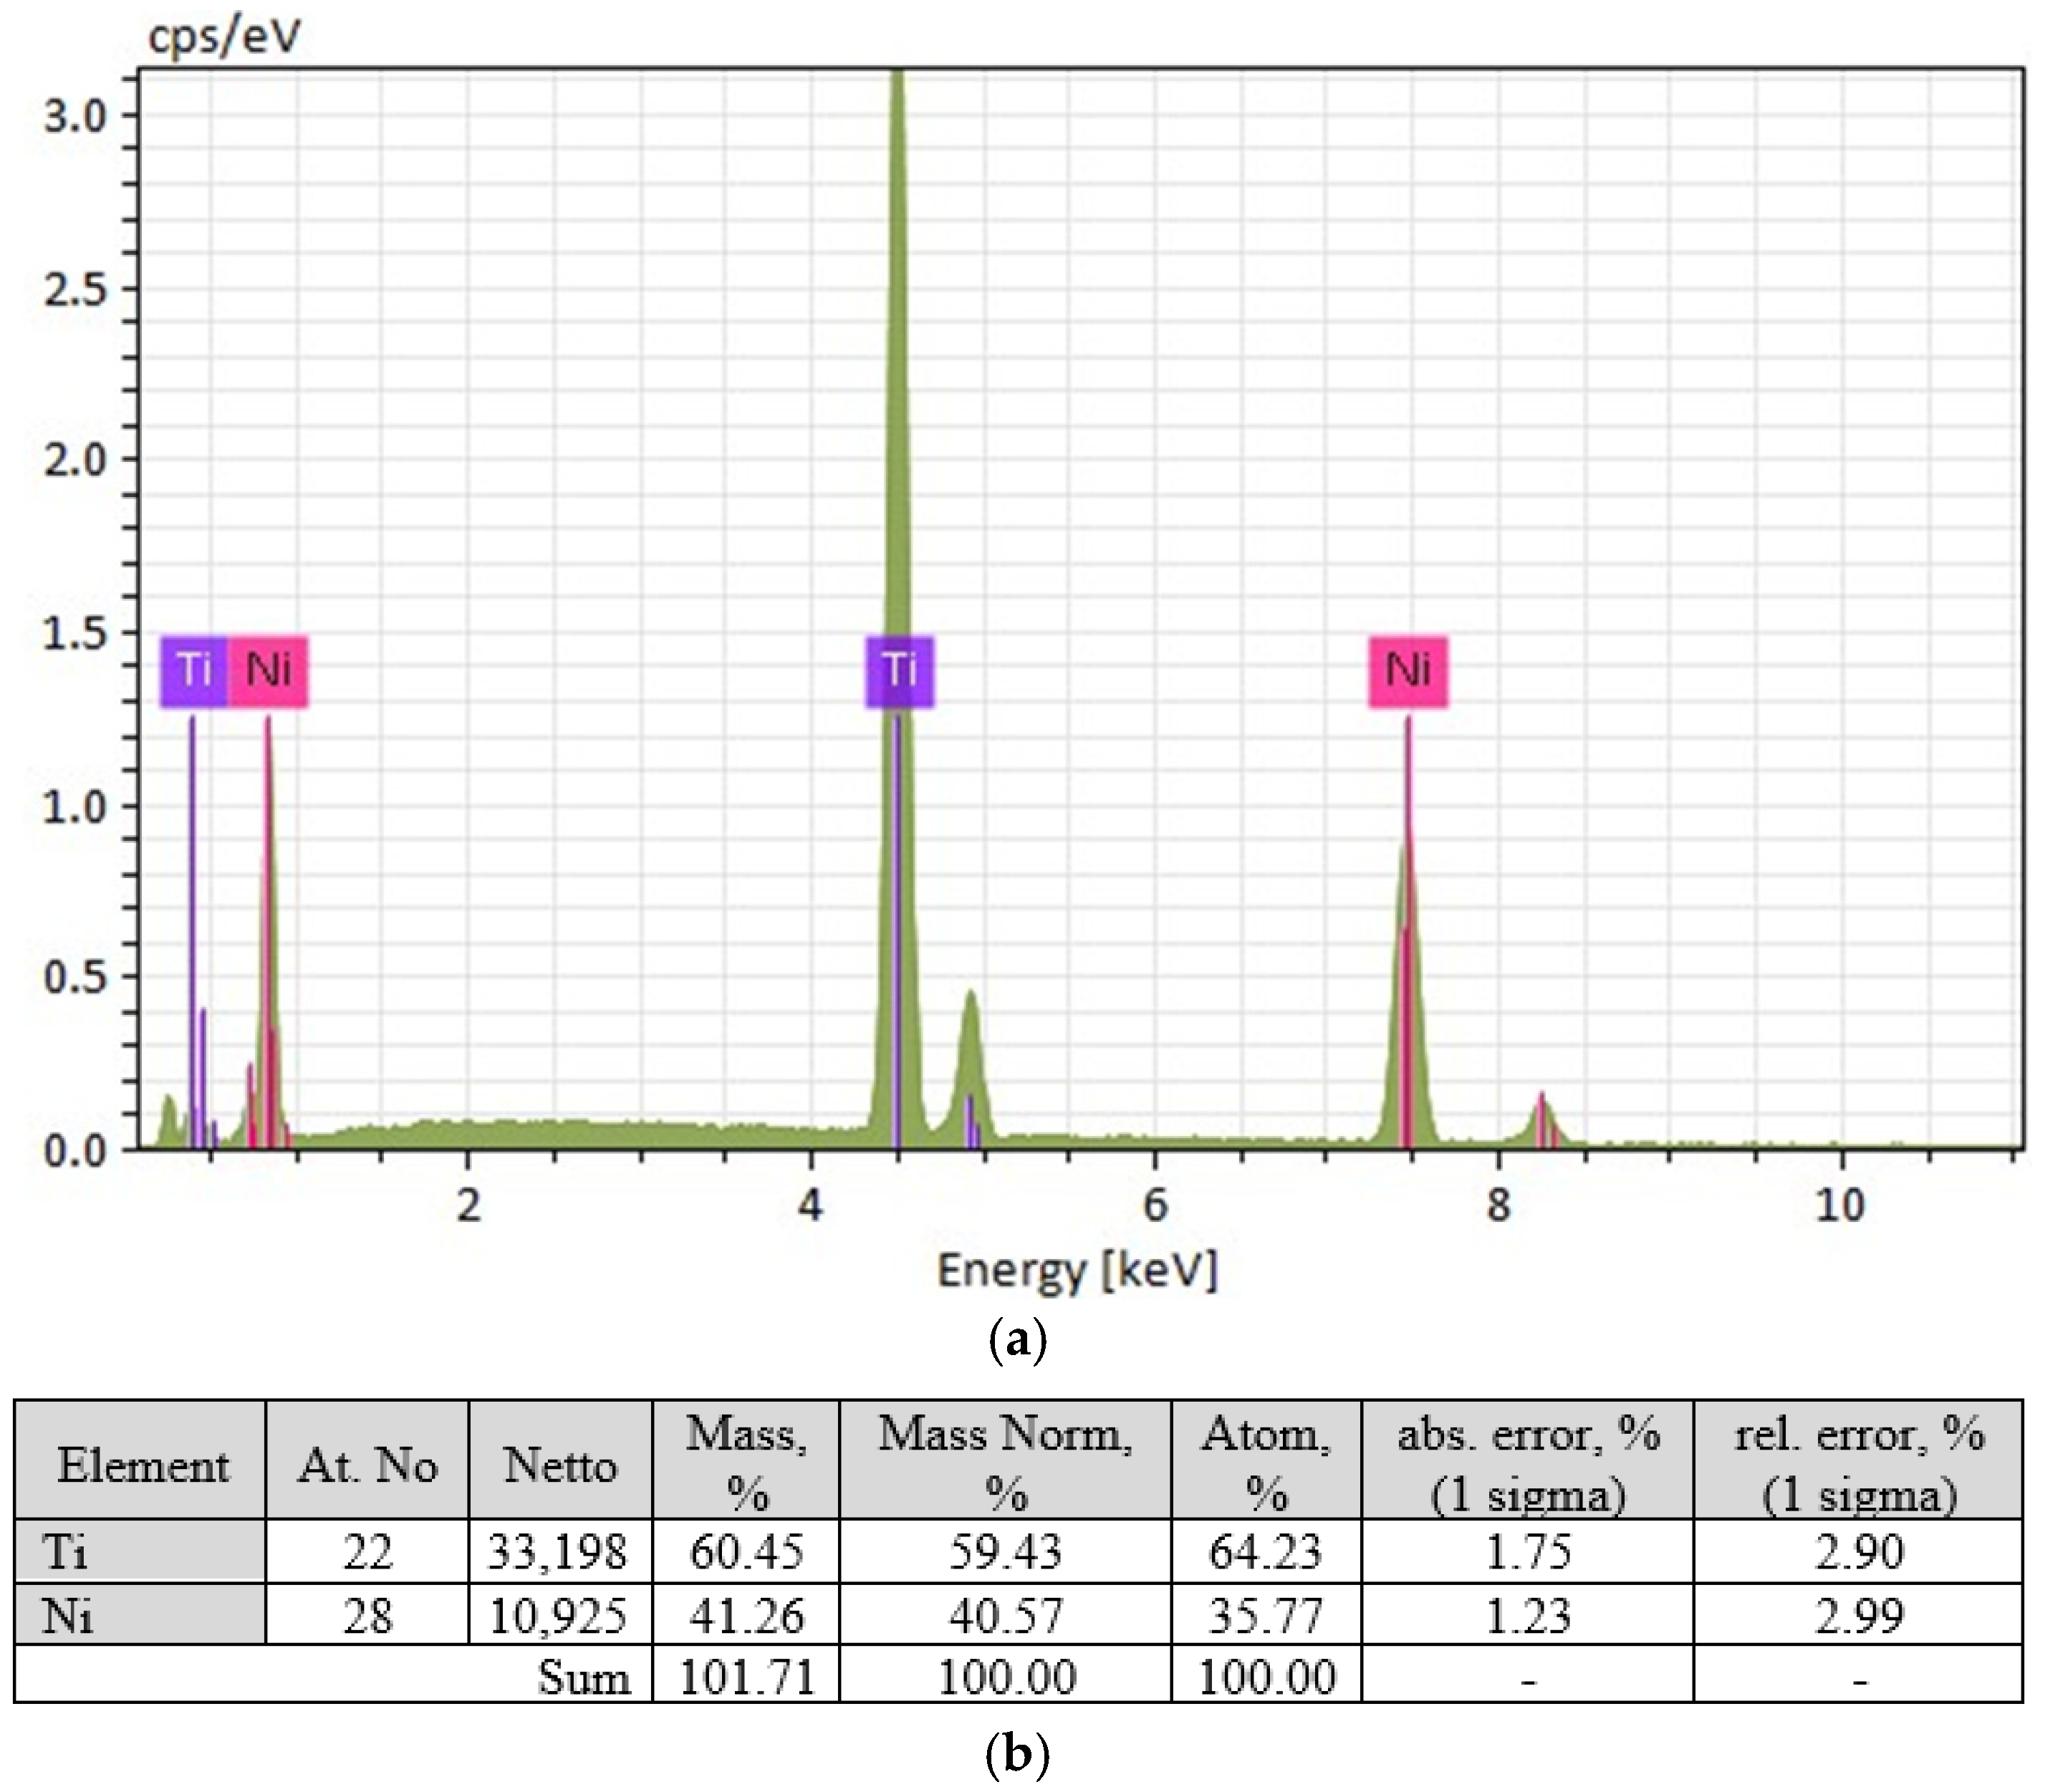
Task: Click the Sum mass value 101.71
Action: [x=746, y=1677]
